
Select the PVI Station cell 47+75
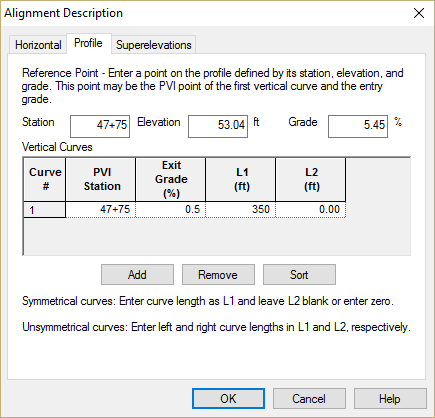[x=101, y=210]
